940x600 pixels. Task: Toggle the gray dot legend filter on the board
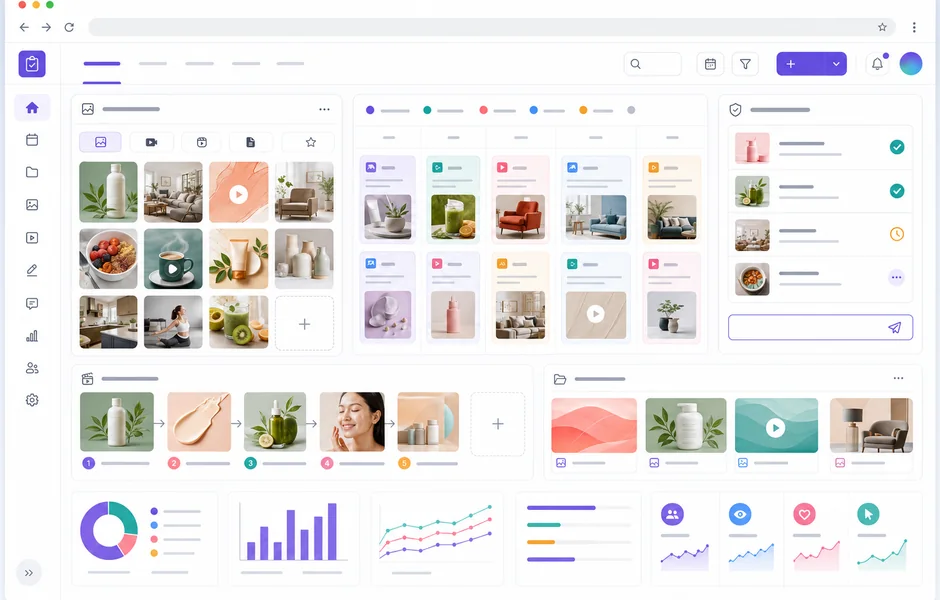coord(631,110)
